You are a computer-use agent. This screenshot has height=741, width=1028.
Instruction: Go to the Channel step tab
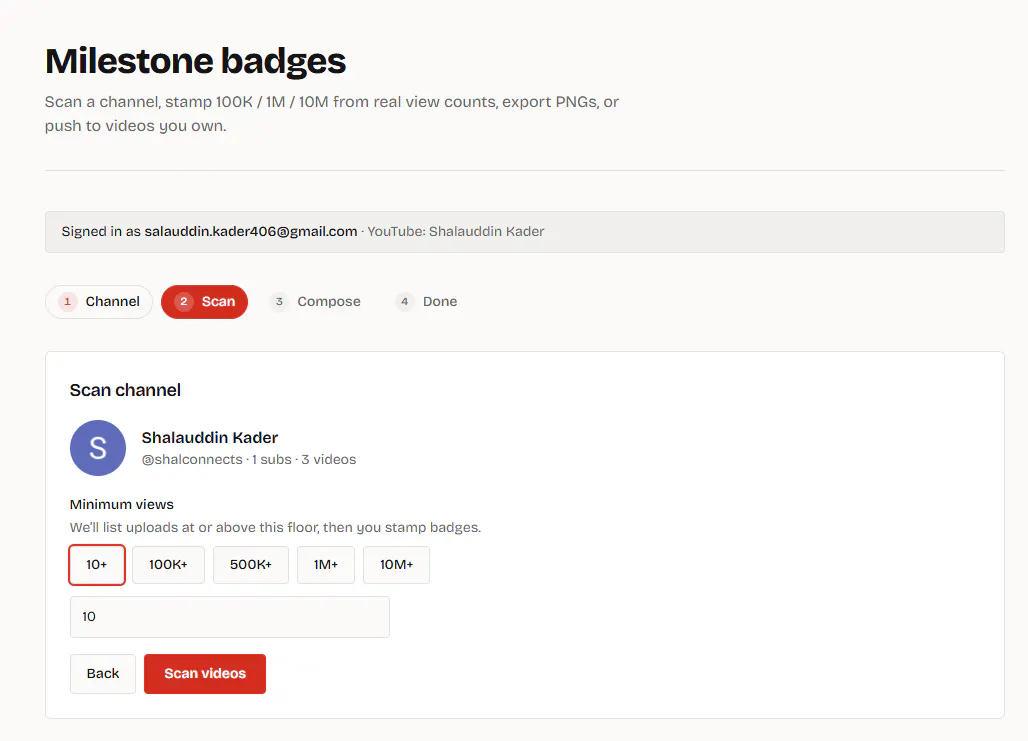click(99, 302)
